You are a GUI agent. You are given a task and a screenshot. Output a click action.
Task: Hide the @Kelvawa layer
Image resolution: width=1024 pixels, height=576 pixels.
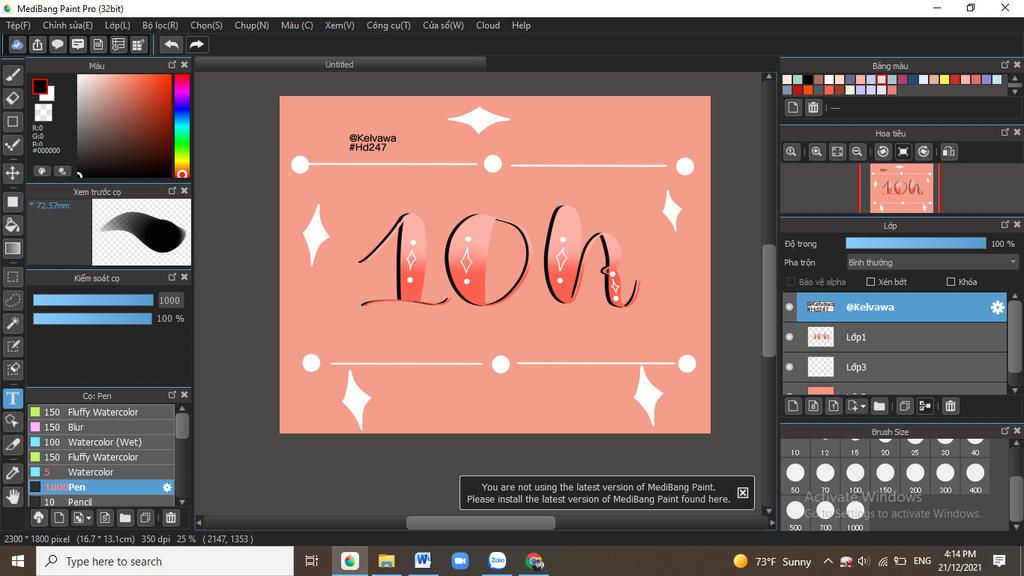790,307
